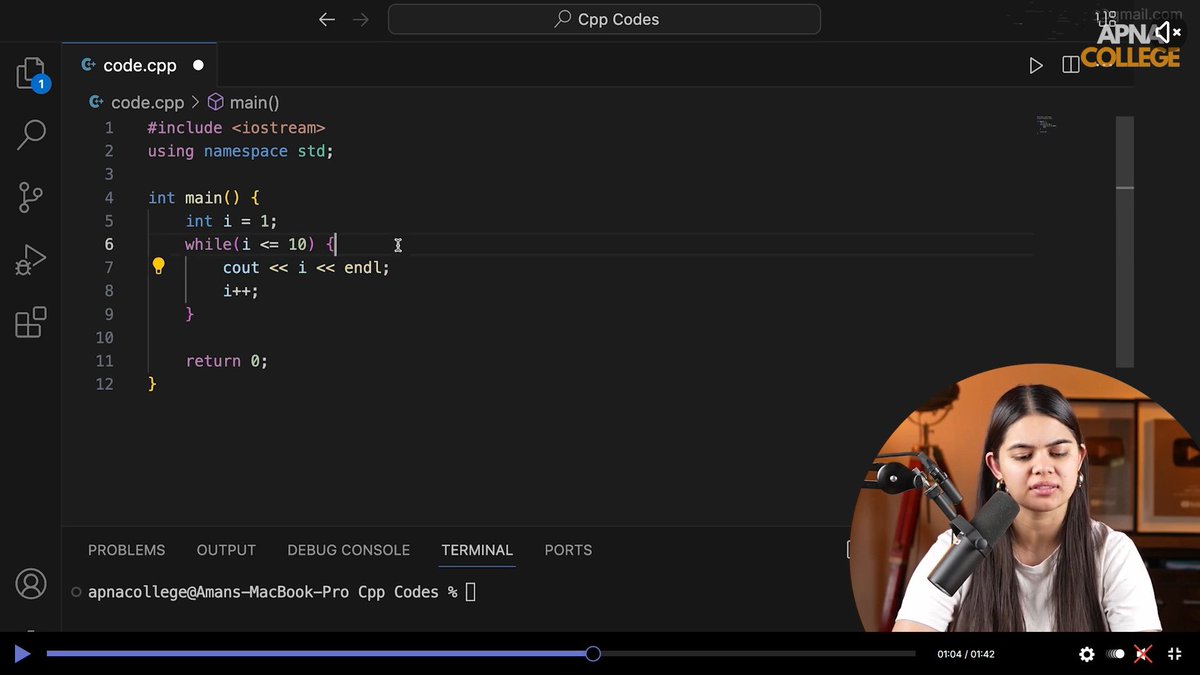Click 'while(i <= 10) {' on line 6
The height and width of the screenshot is (675, 1200).
coord(261,244)
